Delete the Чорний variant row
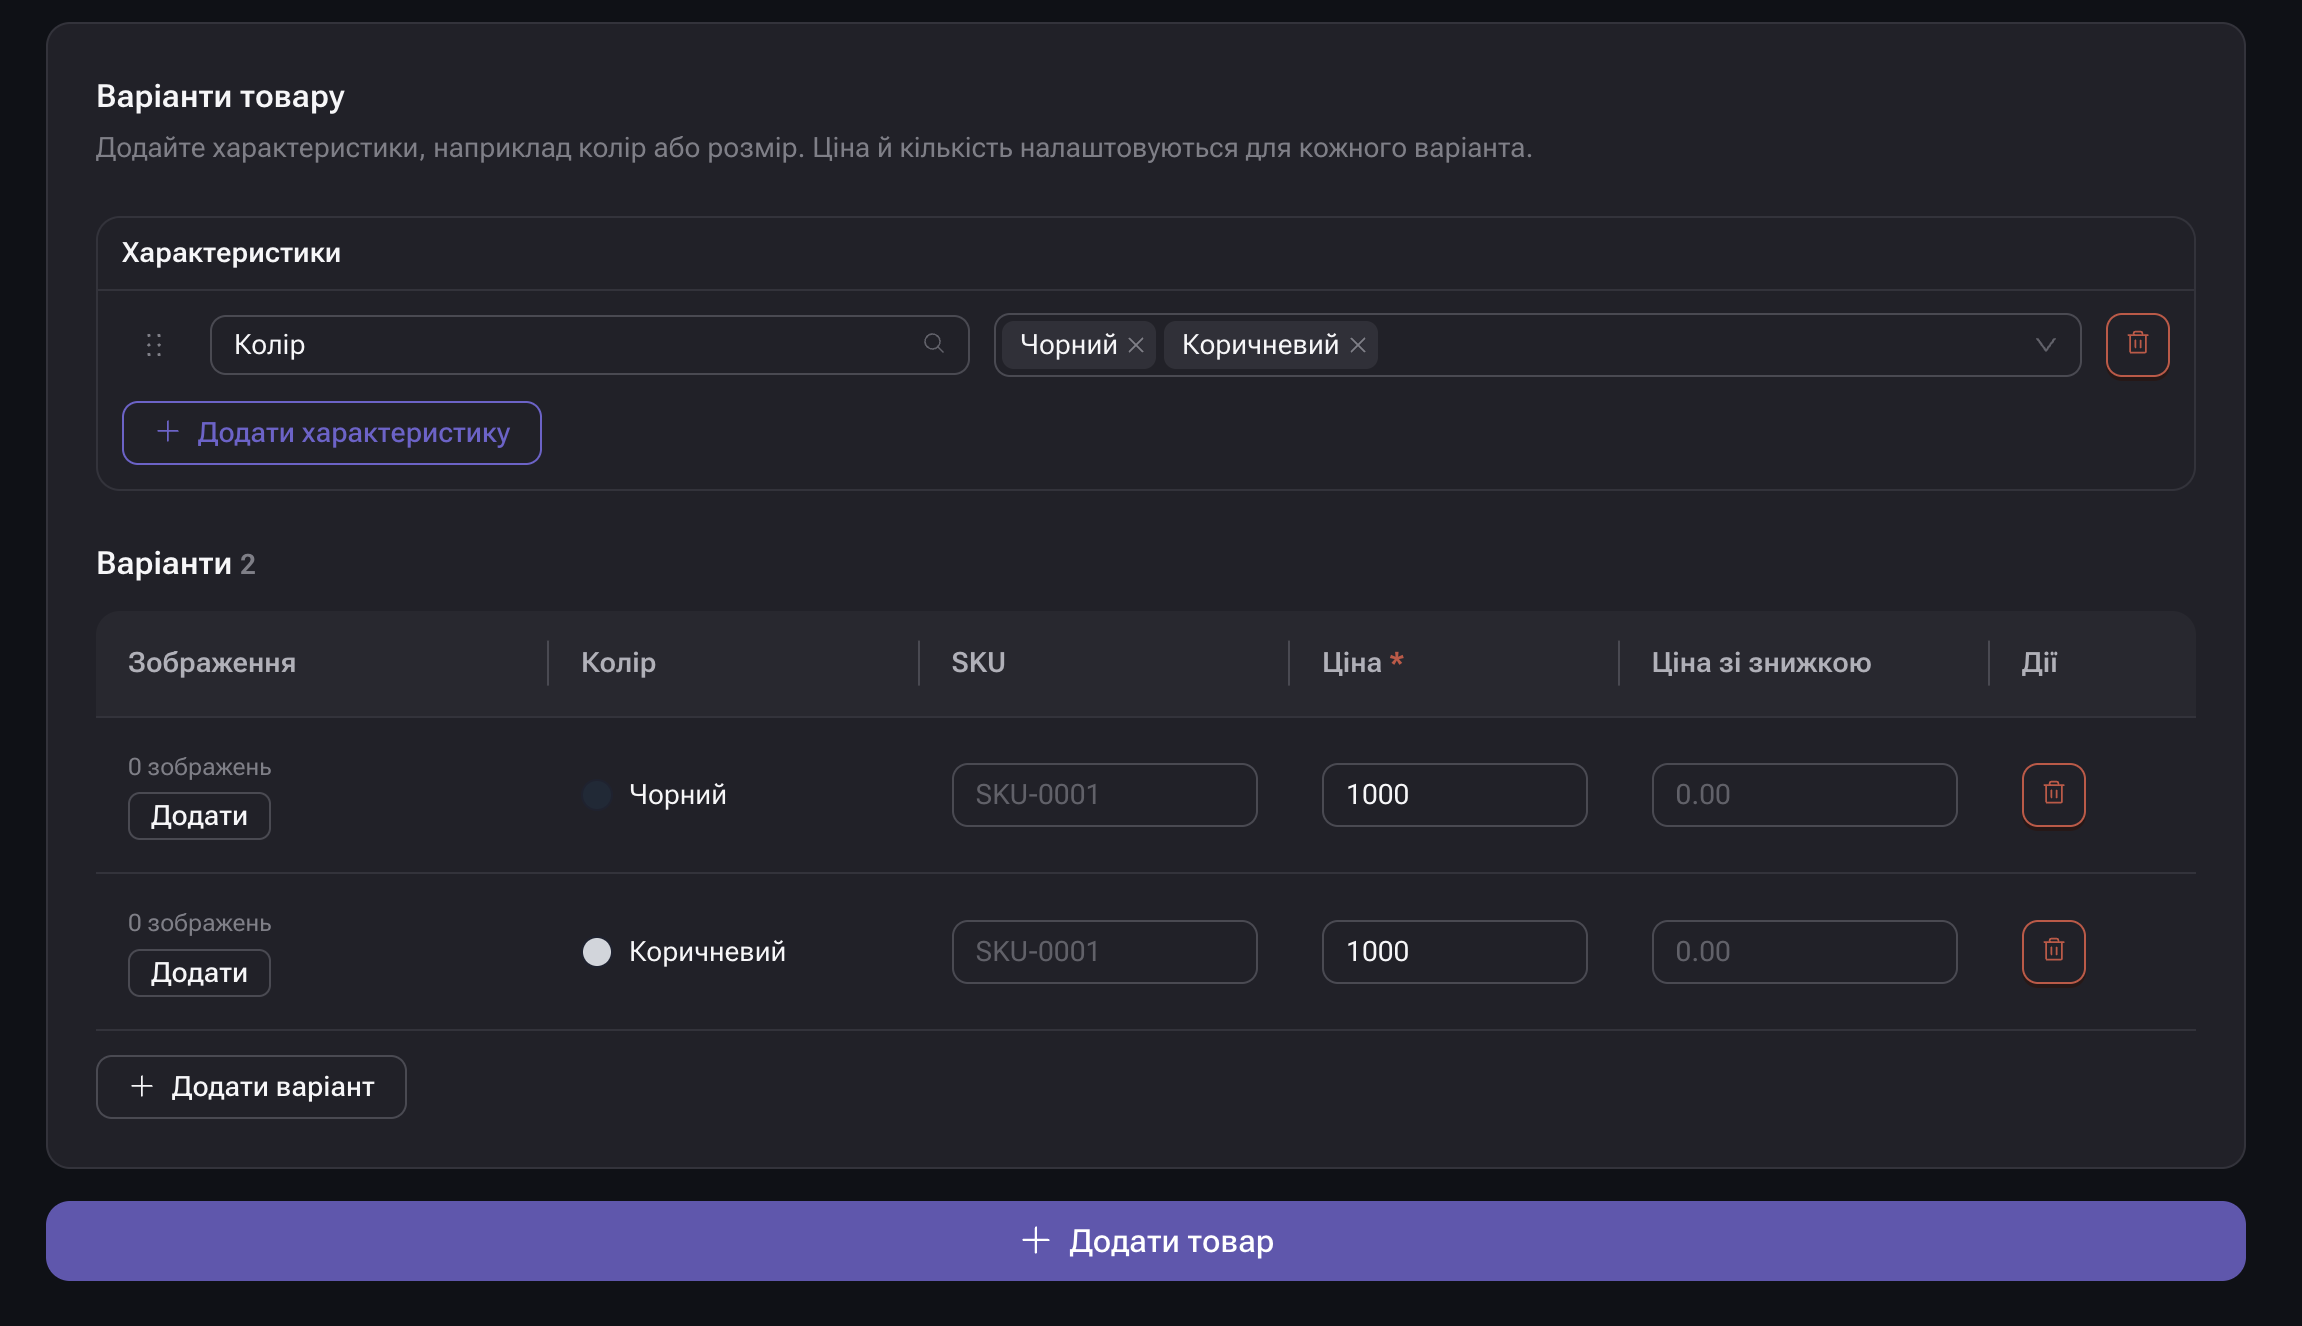2302x1326 pixels. (2053, 794)
